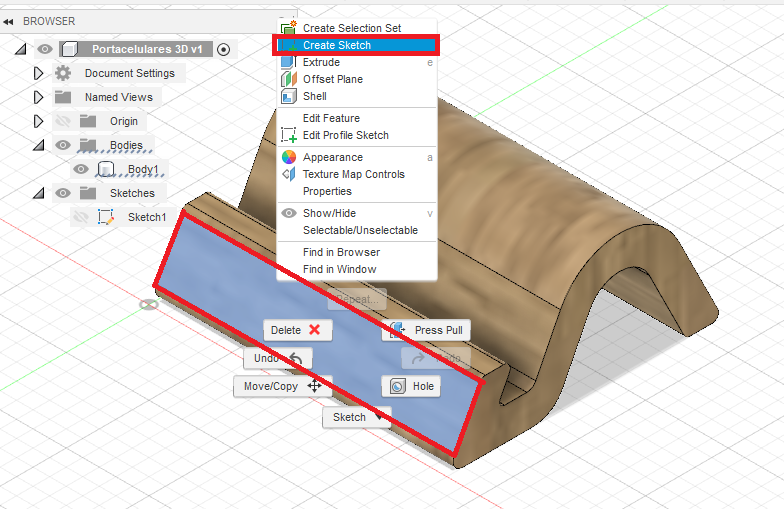Click the Move/Copy button
This screenshot has height=509, width=784.
point(283,386)
